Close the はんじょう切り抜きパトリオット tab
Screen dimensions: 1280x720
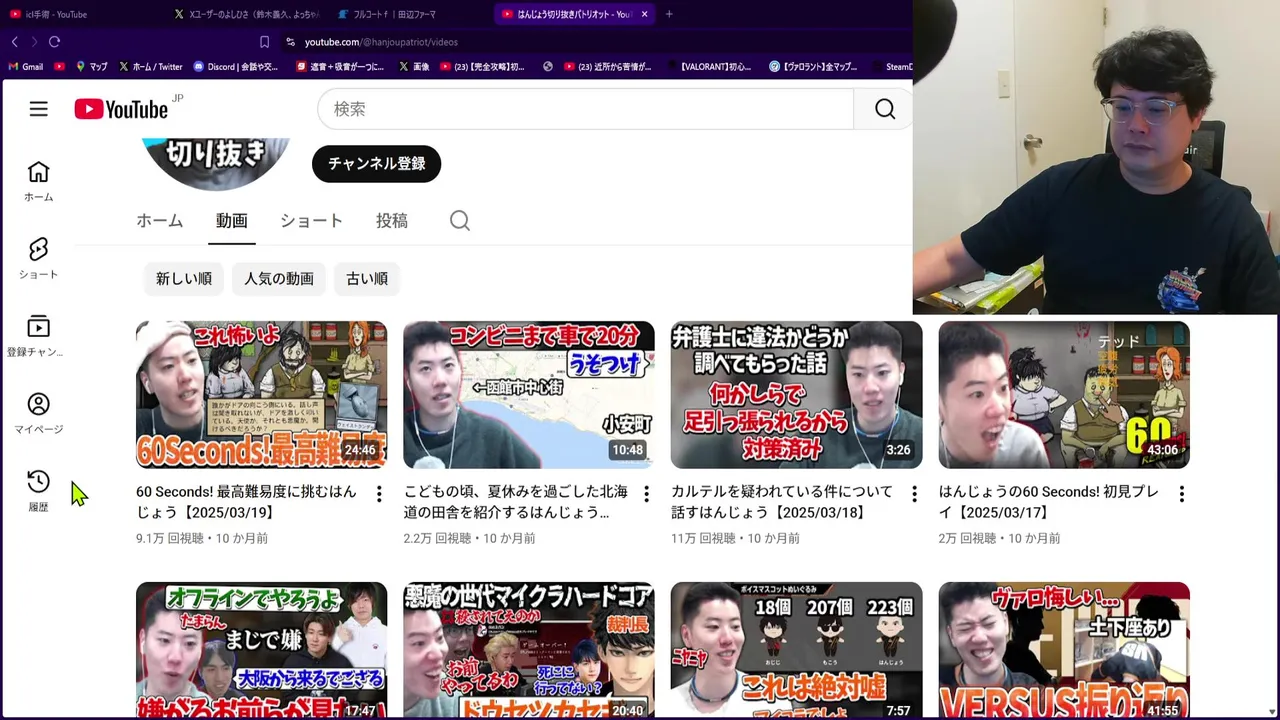pyautogui.click(x=644, y=14)
